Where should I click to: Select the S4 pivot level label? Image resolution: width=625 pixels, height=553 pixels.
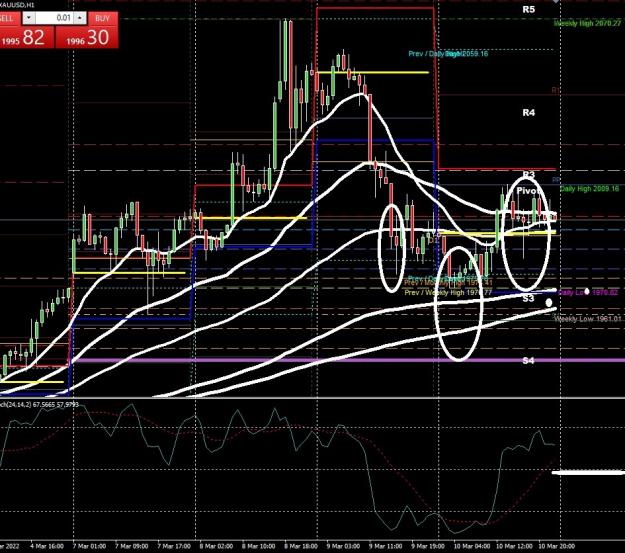pyautogui.click(x=528, y=361)
